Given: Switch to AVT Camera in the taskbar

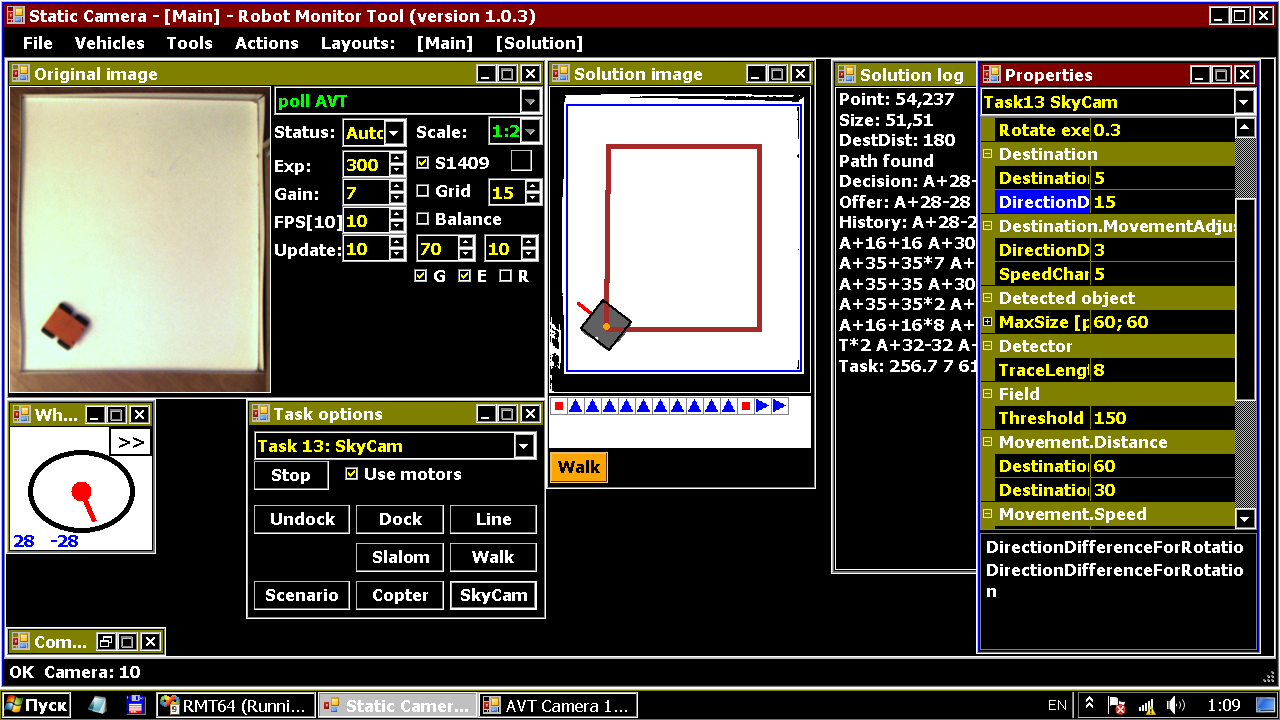Looking at the screenshot, I should pyautogui.click(x=558, y=705).
